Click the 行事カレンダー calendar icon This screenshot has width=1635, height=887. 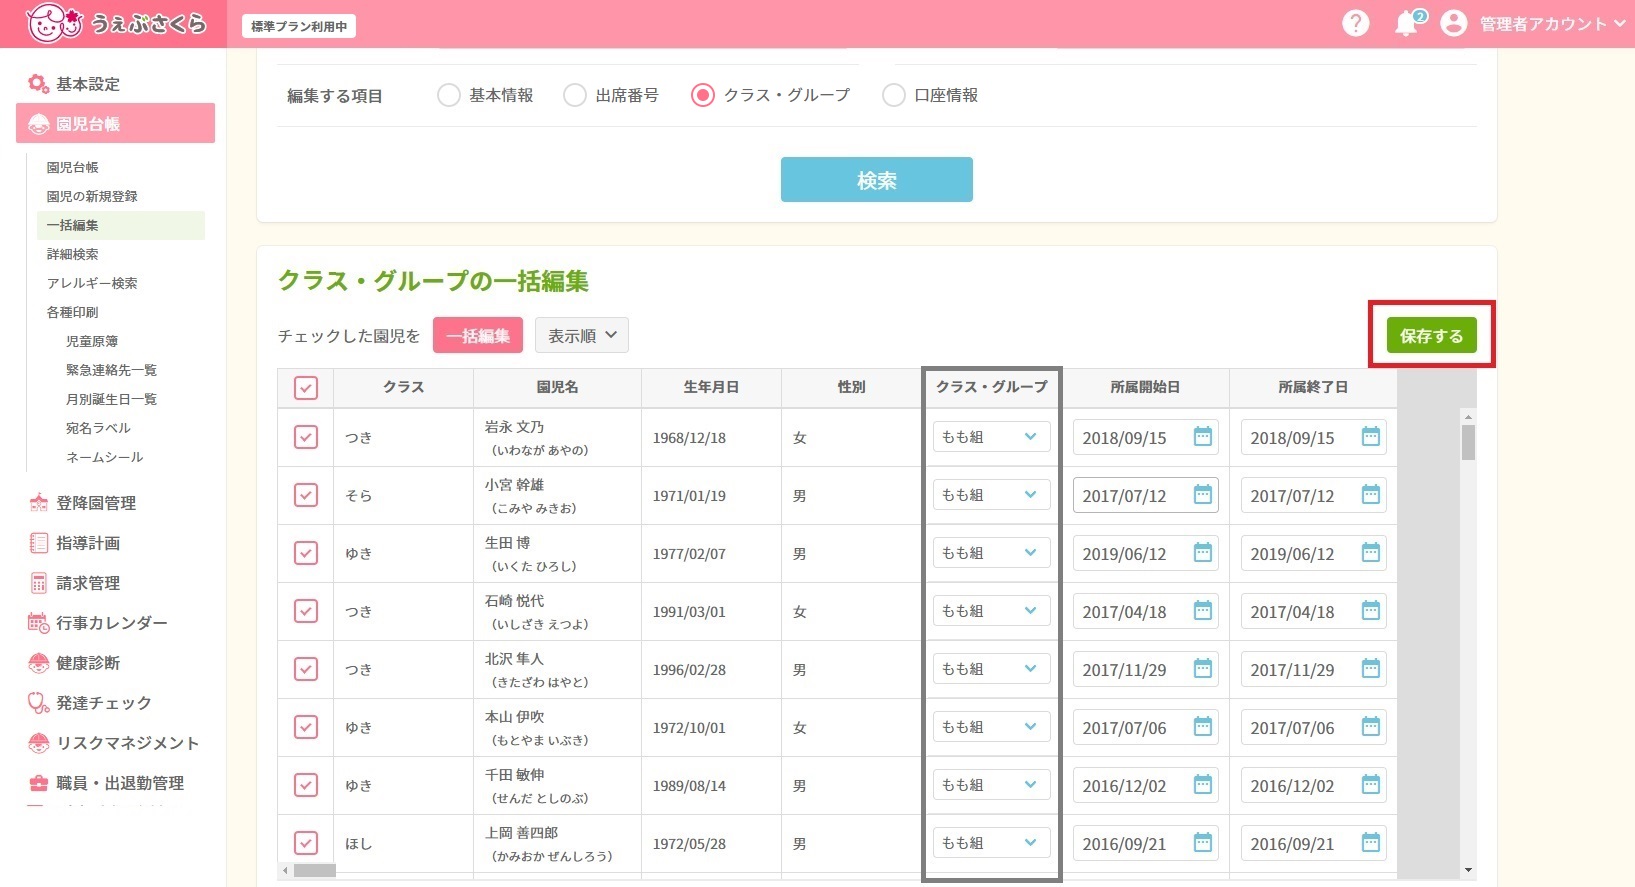click(x=38, y=623)
